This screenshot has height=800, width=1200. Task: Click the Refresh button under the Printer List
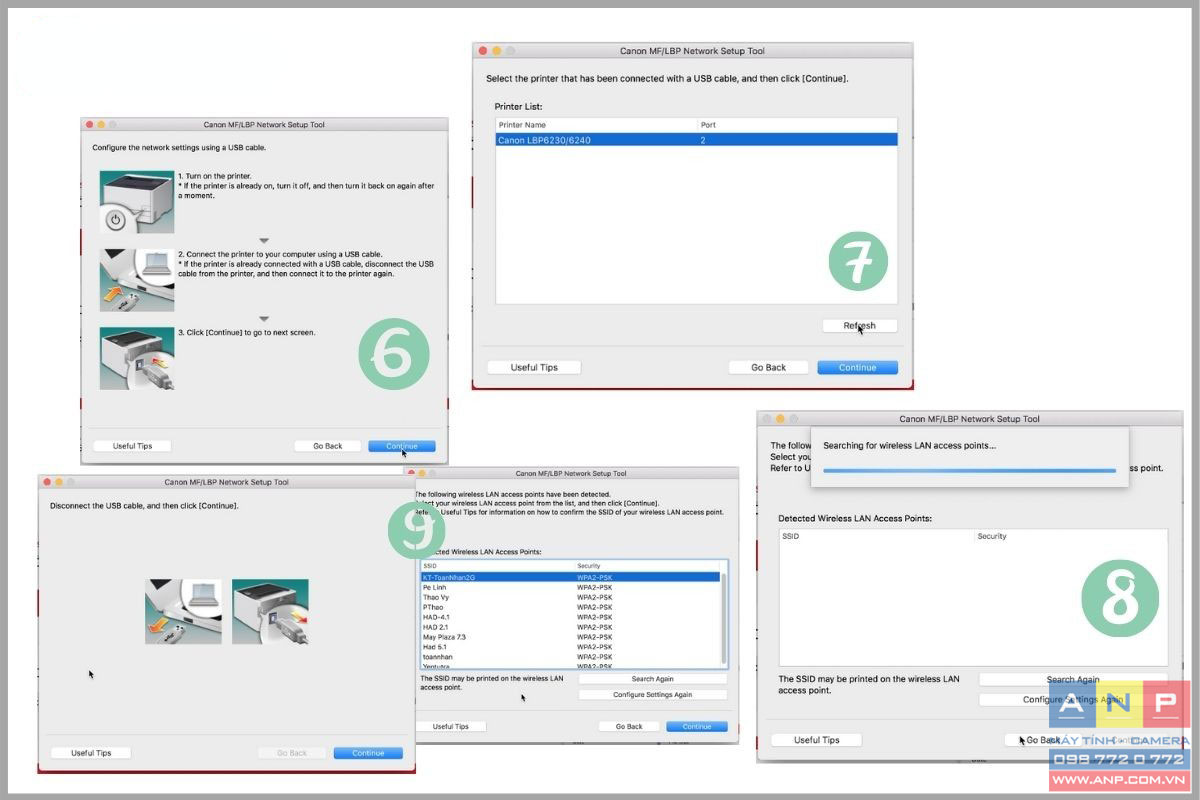coord(859,326)
